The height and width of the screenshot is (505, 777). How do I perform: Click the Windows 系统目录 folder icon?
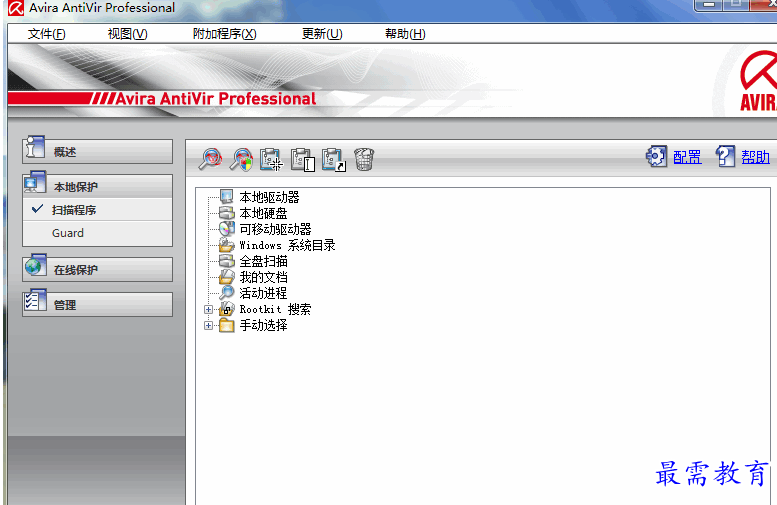coord(226,245)
